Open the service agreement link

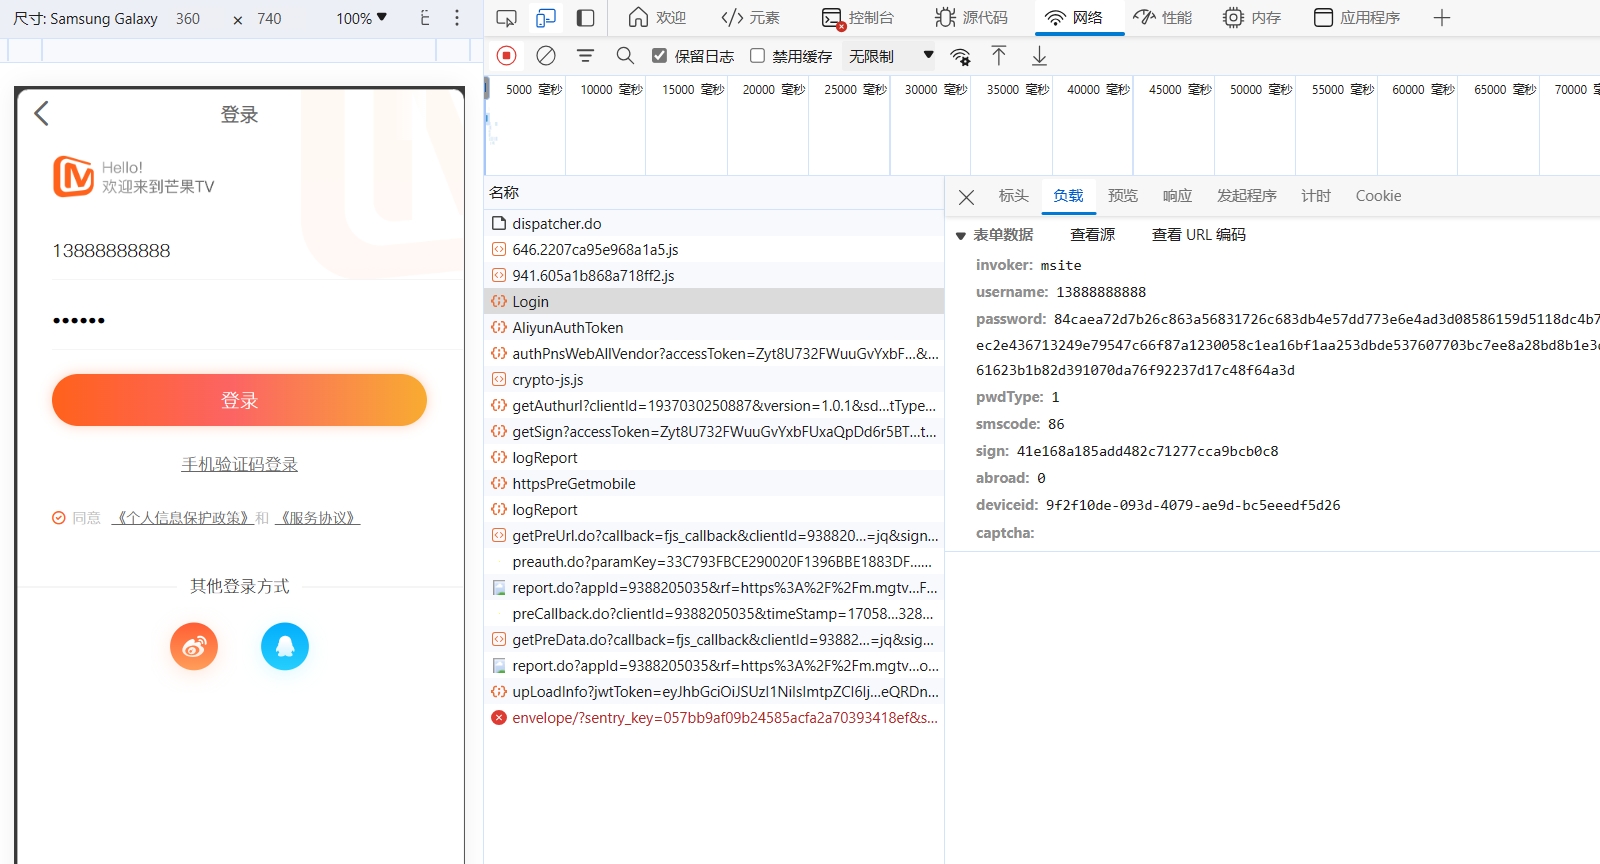tap(317, 518)
